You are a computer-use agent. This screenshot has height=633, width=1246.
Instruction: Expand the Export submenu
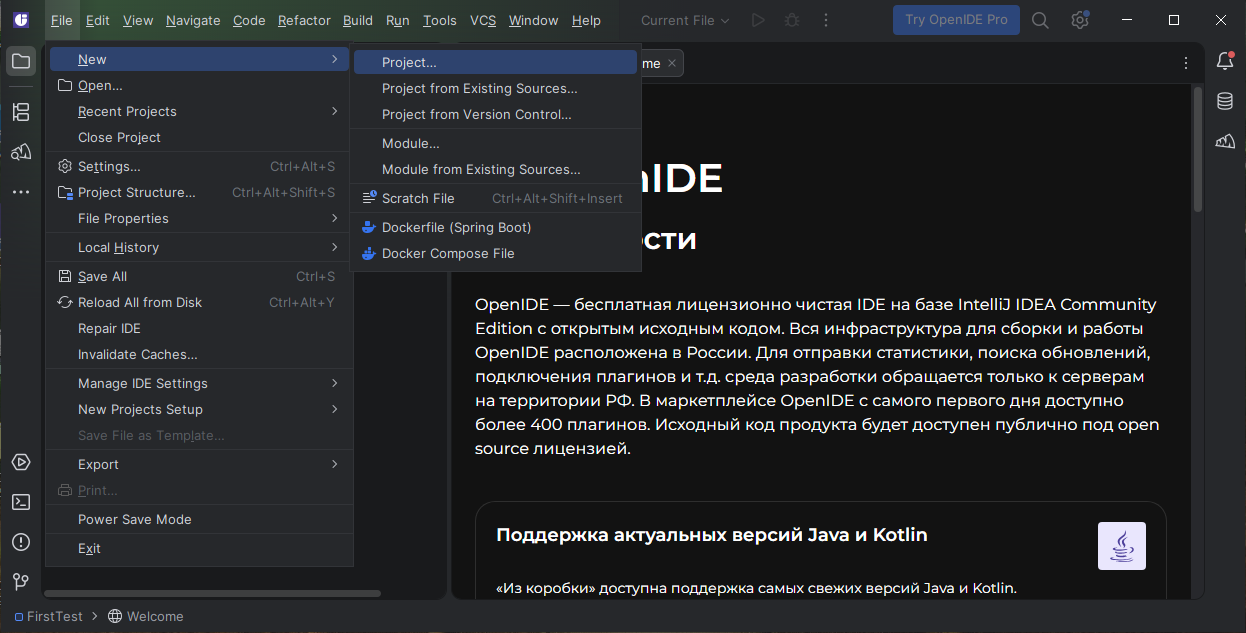tap(199, 464)
